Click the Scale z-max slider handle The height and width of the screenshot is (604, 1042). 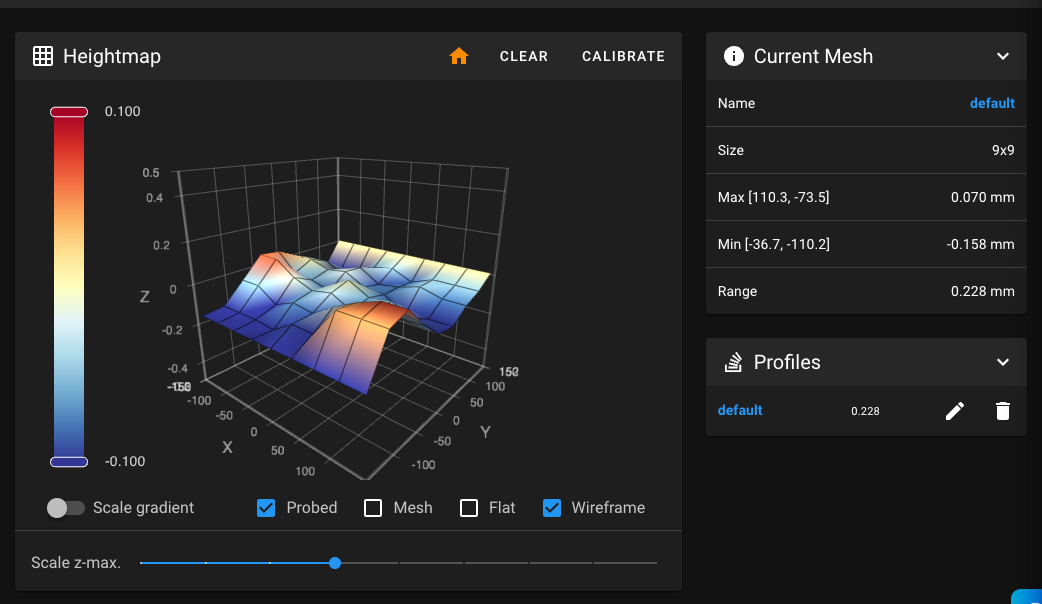tap(335, 563)
